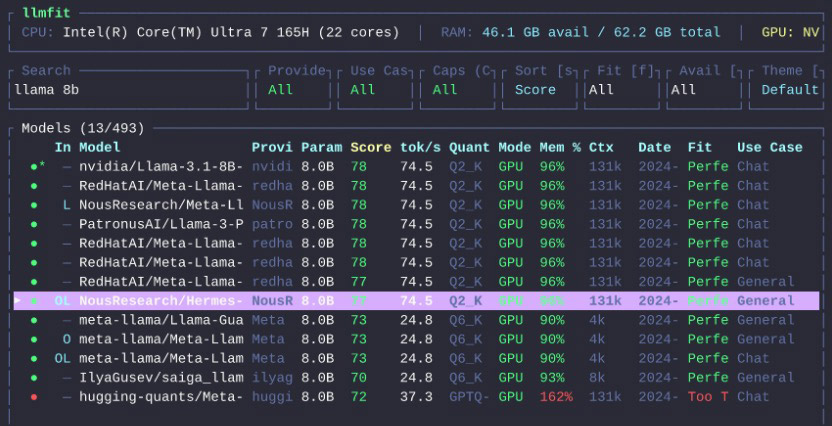
Task: Click the Search field containing 'llama 8b'
Action: [128, 90]
